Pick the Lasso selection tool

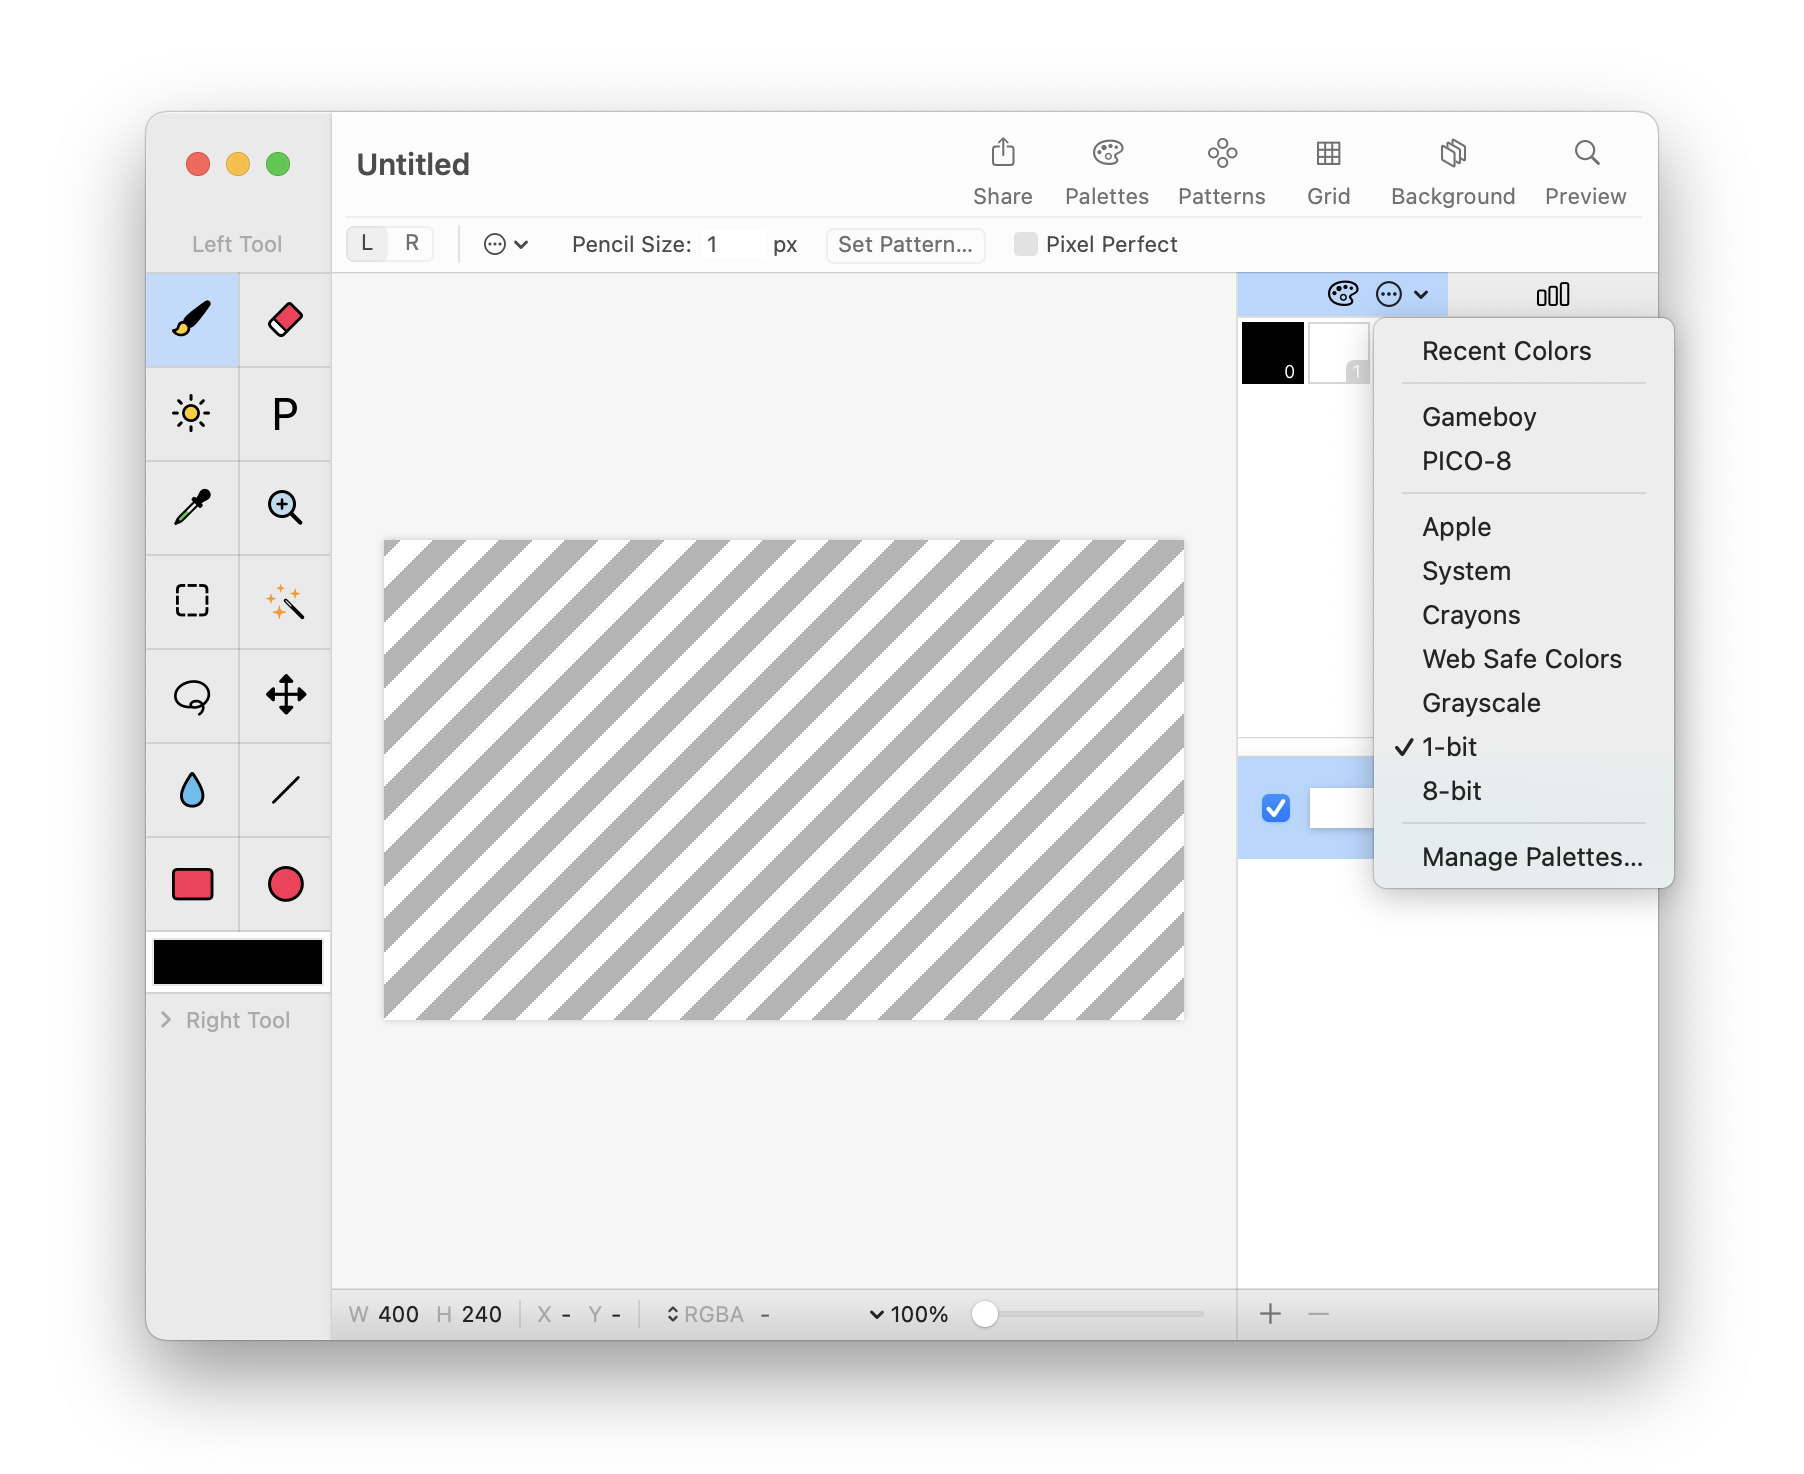click(192, 696)
